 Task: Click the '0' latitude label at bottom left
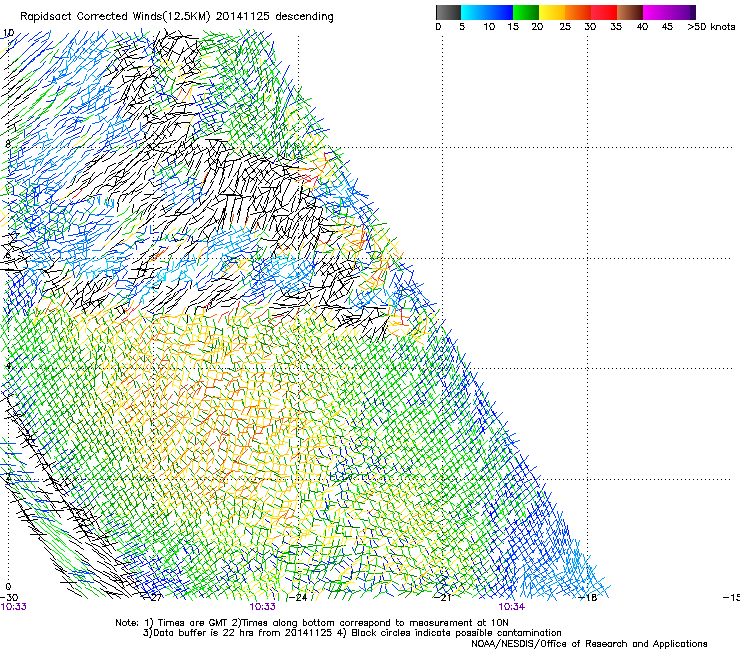(8, 587)
